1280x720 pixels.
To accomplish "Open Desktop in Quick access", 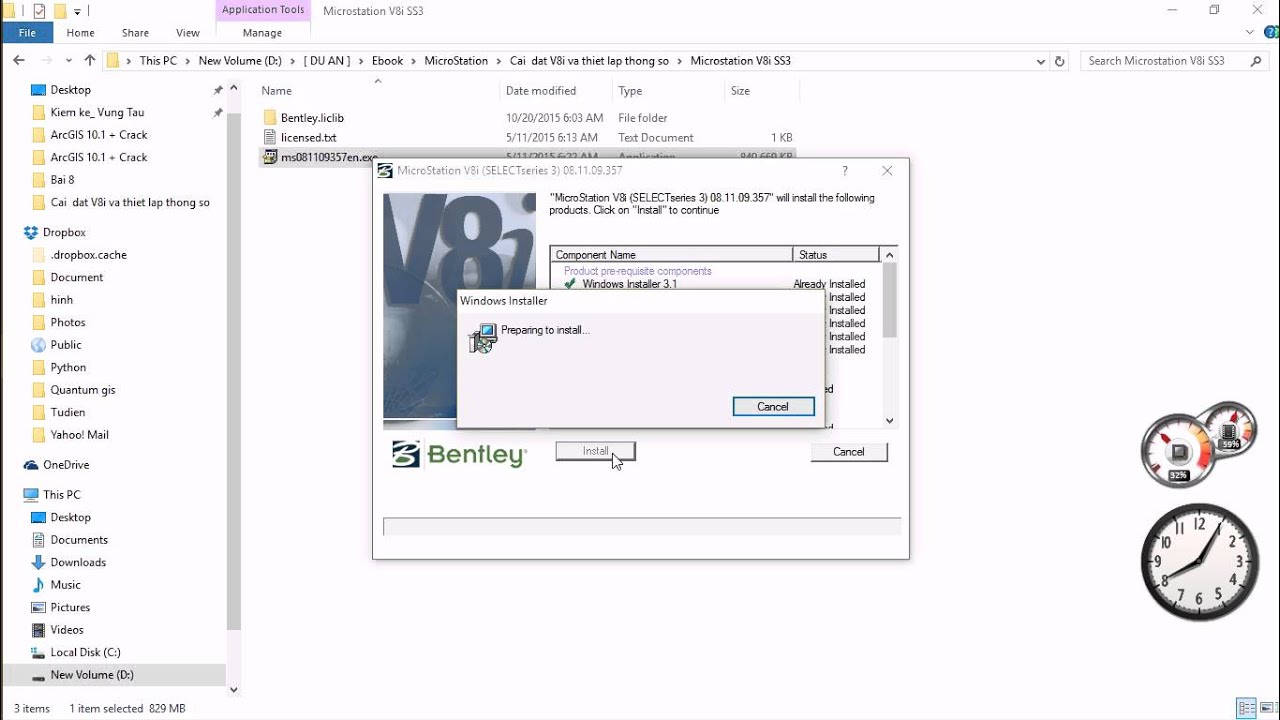I will click(x=70, y=90).
